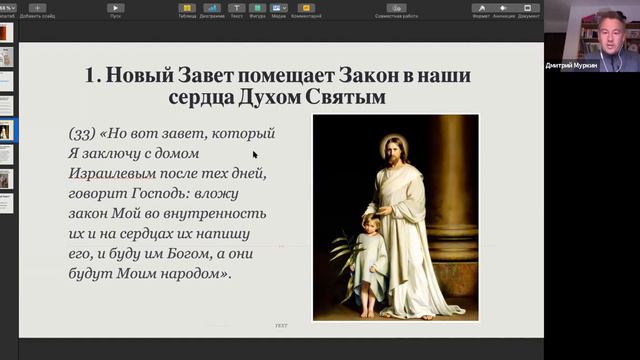
Task: Start slideshow with the Play (Пуск) button
Action: pos(116,8)
